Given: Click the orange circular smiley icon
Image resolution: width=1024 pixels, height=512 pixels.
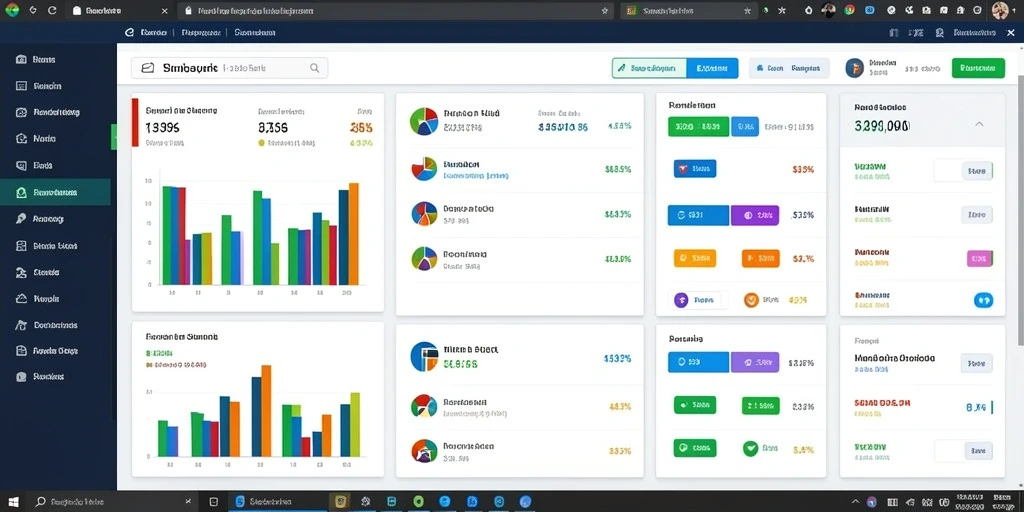Looking at the screenshot, I should [751, 300].
